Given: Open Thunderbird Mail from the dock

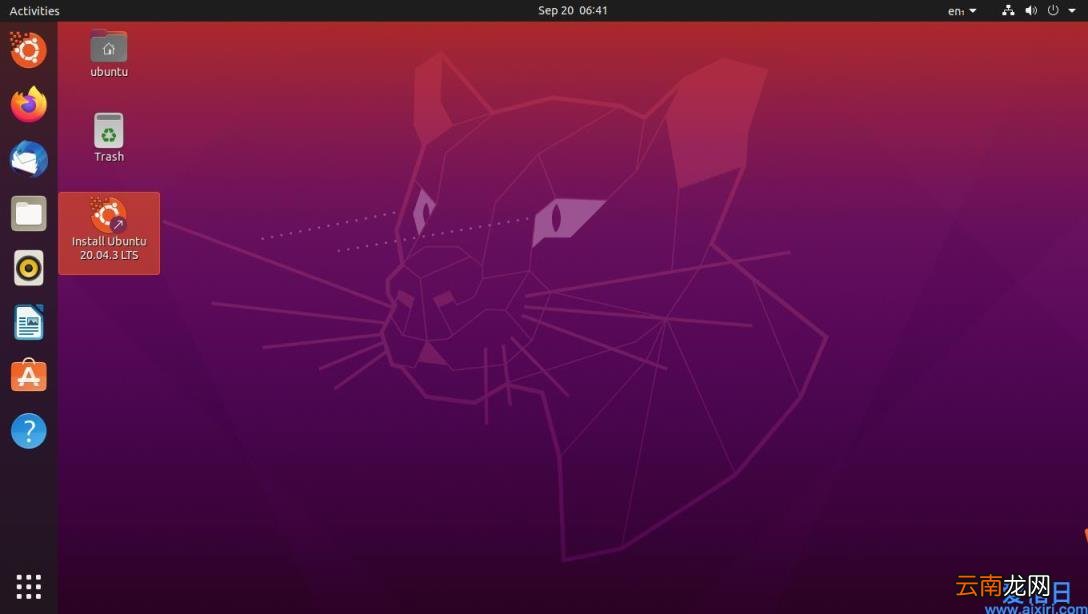Looking at the screenshot, I should pos(28,159).
